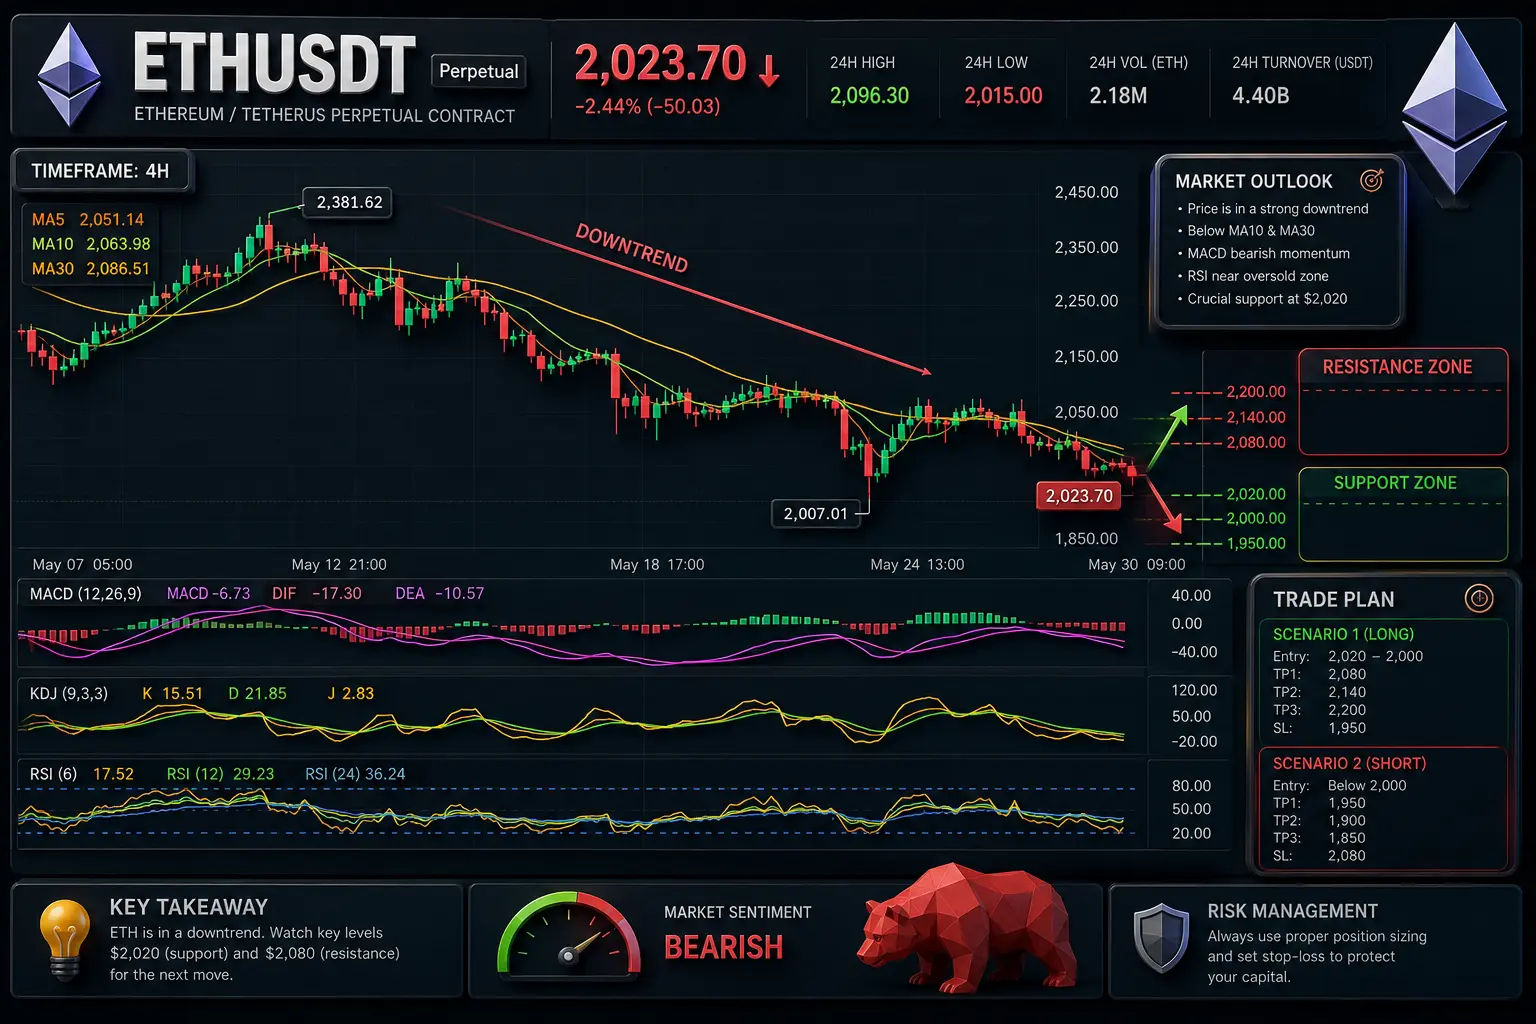Screen dimensions: 1536x1024
Task: Click the KEY TAKEAWAY heading
Action: click(x=189, y=907)
